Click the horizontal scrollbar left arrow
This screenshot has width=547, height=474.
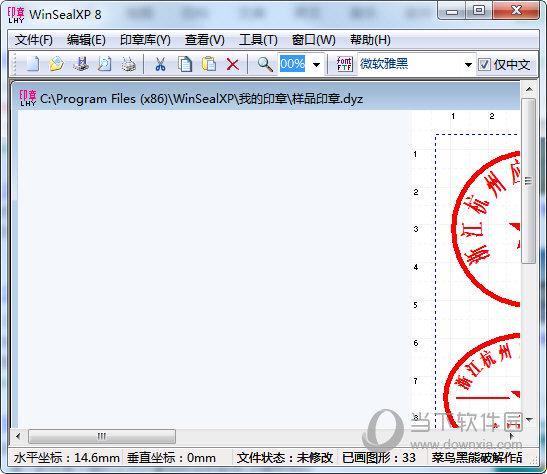click(x=18, y=436)
